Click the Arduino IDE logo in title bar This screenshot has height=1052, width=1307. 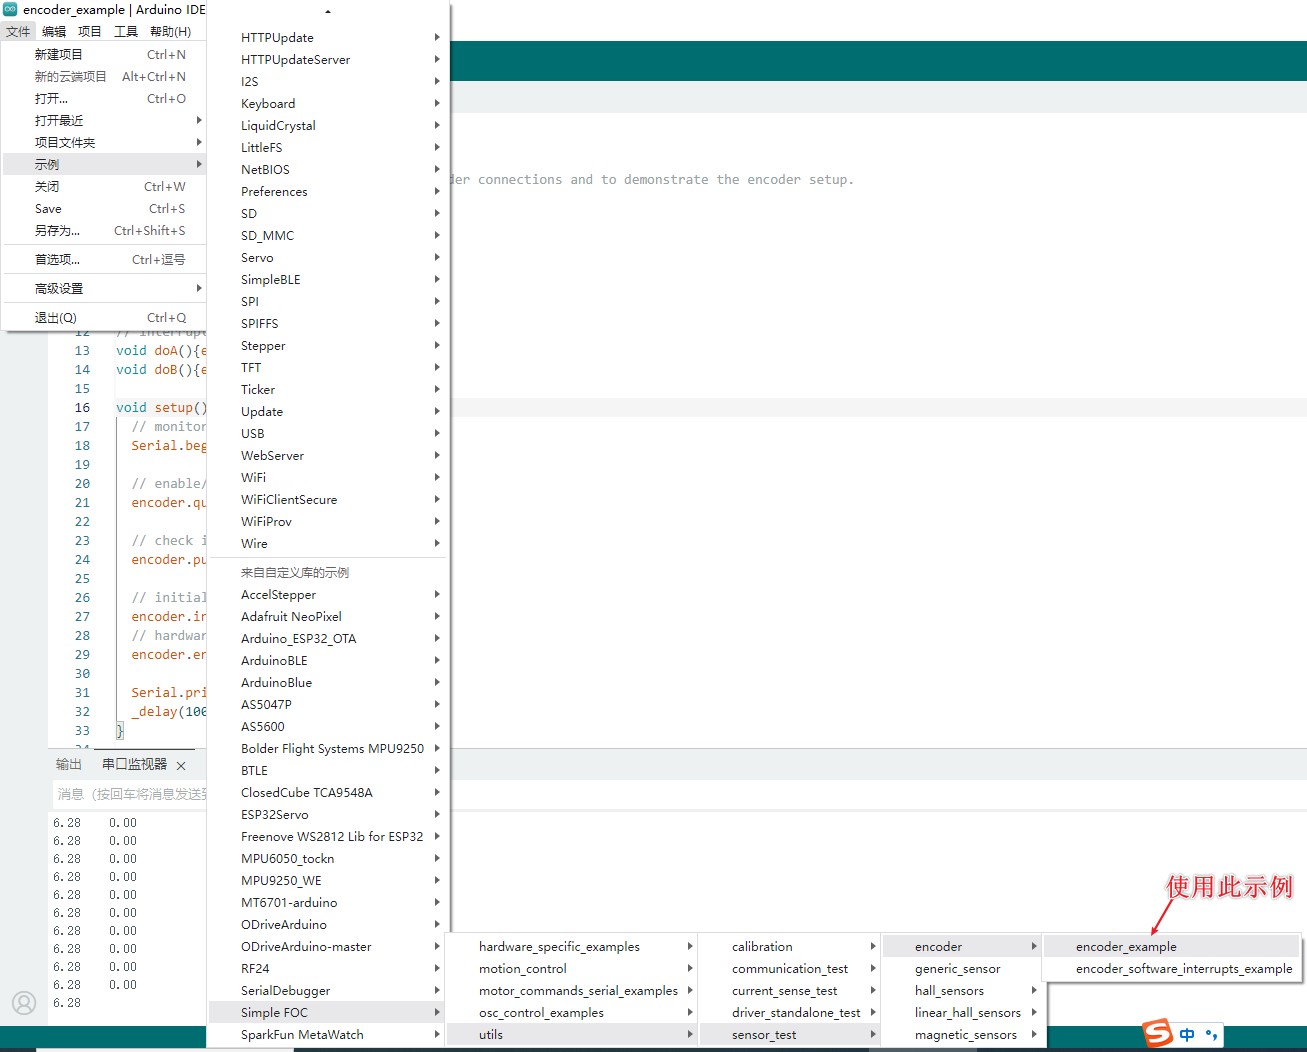tap(10, 9)
